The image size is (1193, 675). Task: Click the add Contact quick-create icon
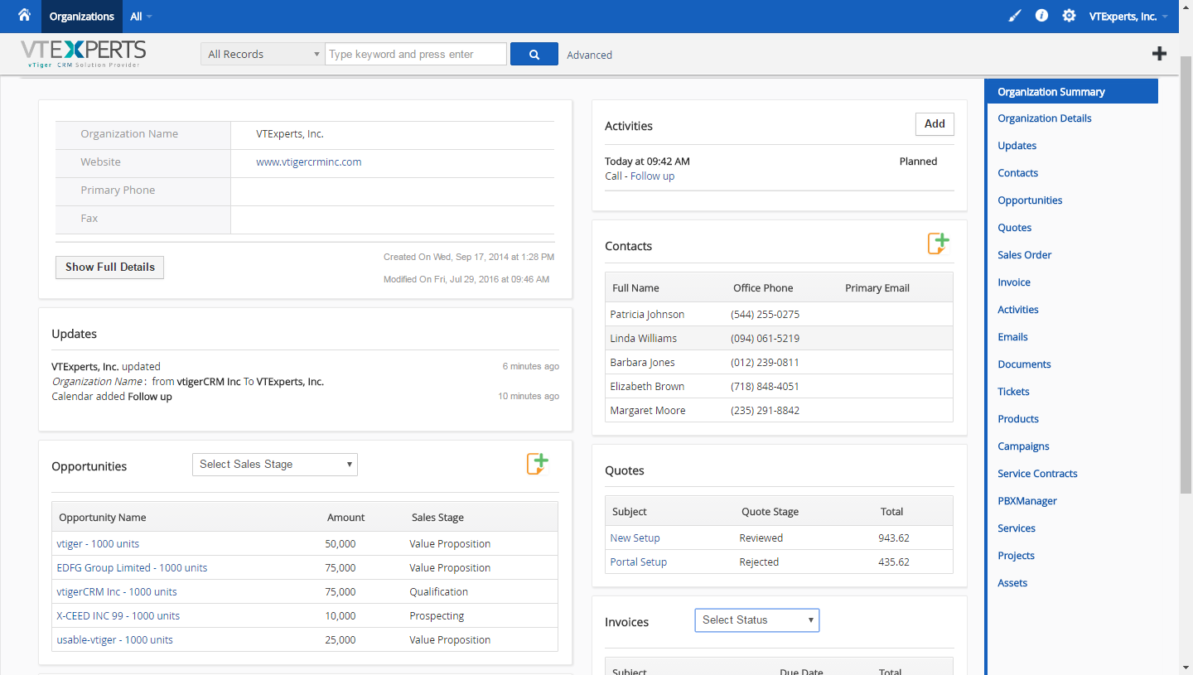click(x=938, y=242)
